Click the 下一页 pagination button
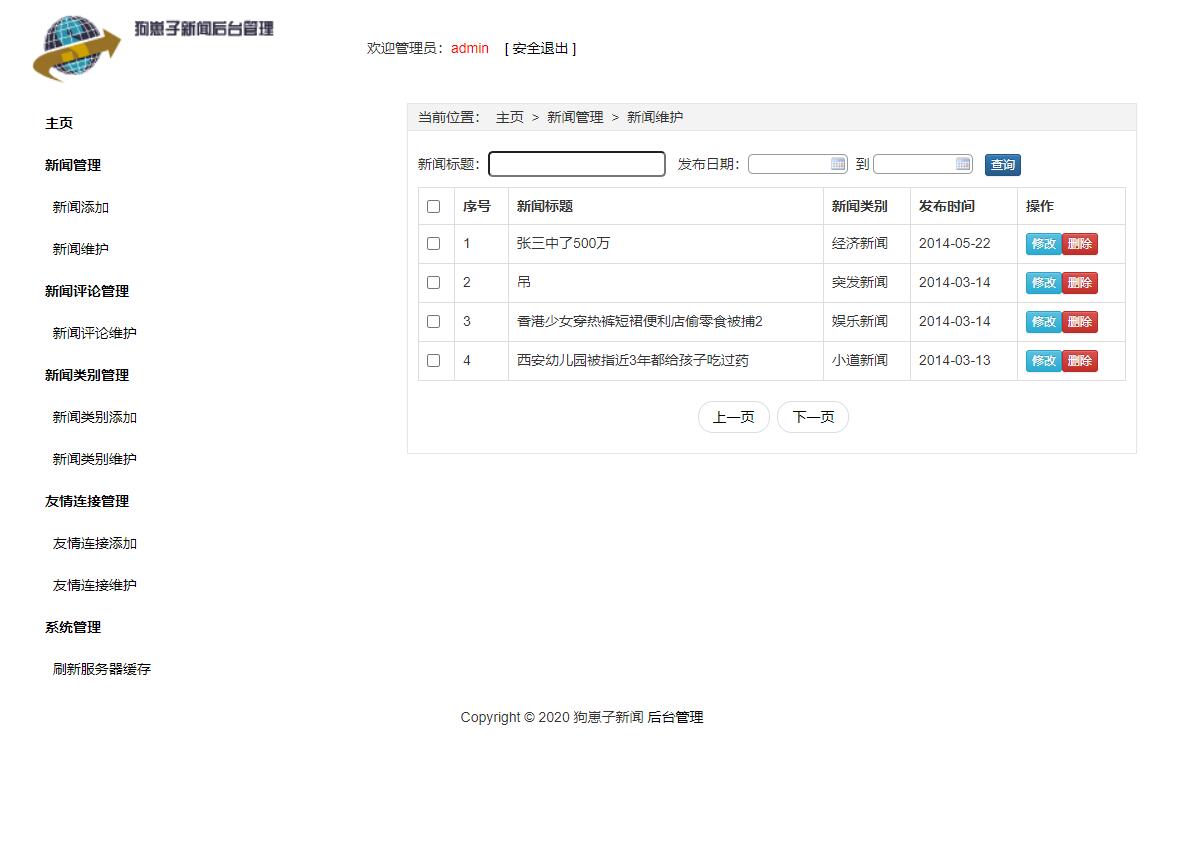 tap(813, 417)
